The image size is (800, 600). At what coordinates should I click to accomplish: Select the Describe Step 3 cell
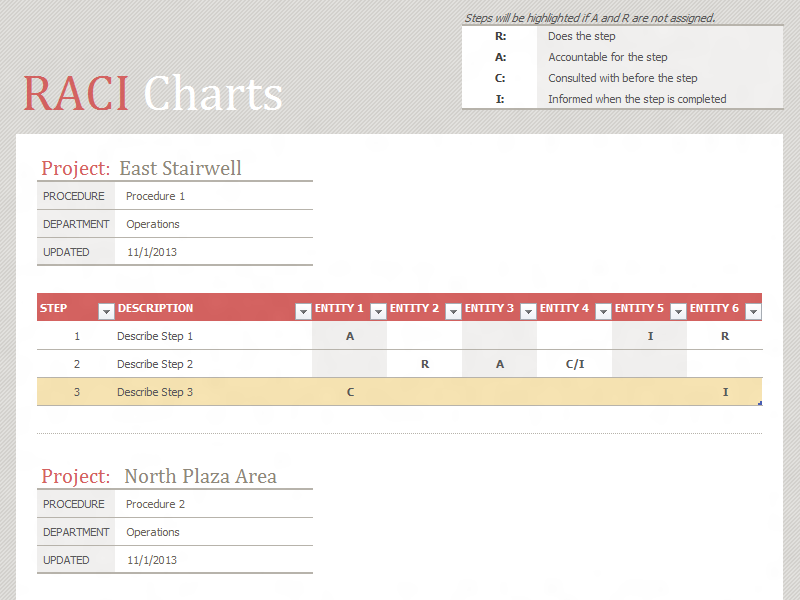tap(214, 392)
